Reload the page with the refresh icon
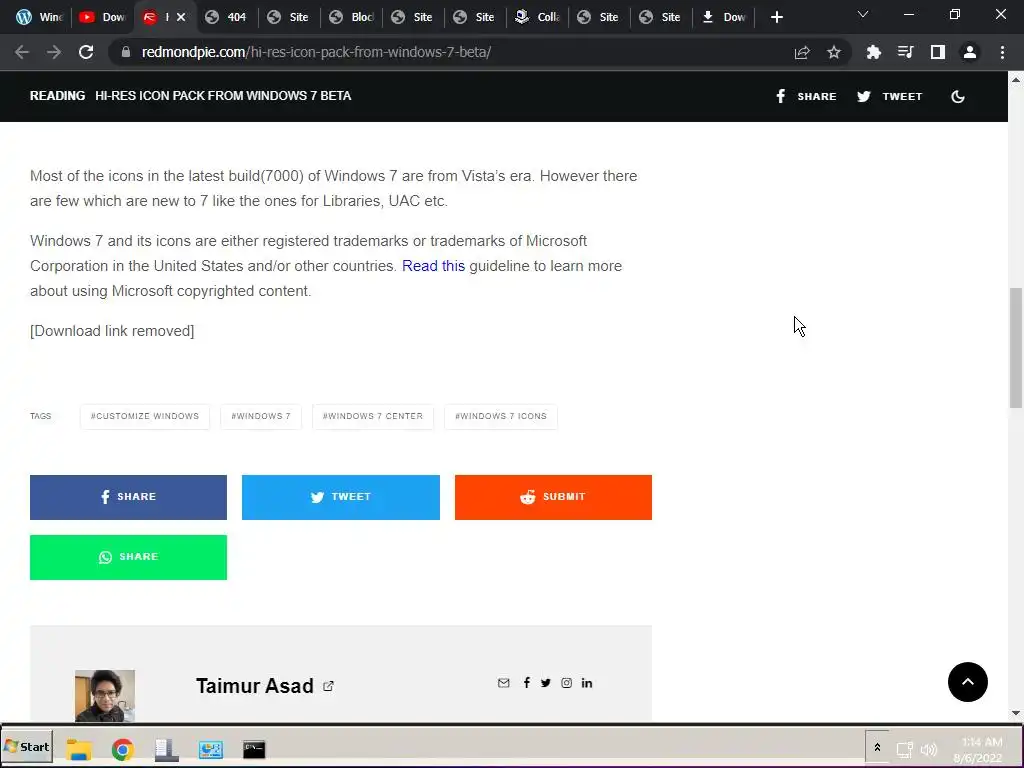 86,52
